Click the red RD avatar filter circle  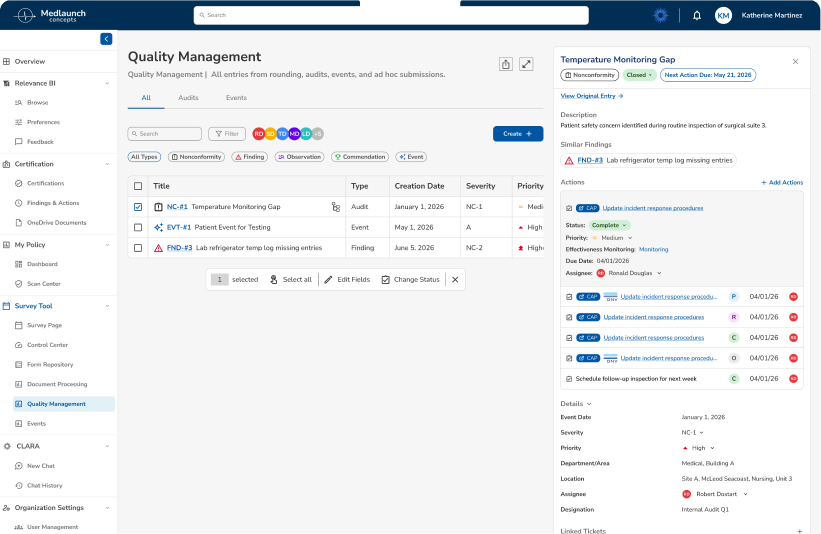(x=259, y=134)
